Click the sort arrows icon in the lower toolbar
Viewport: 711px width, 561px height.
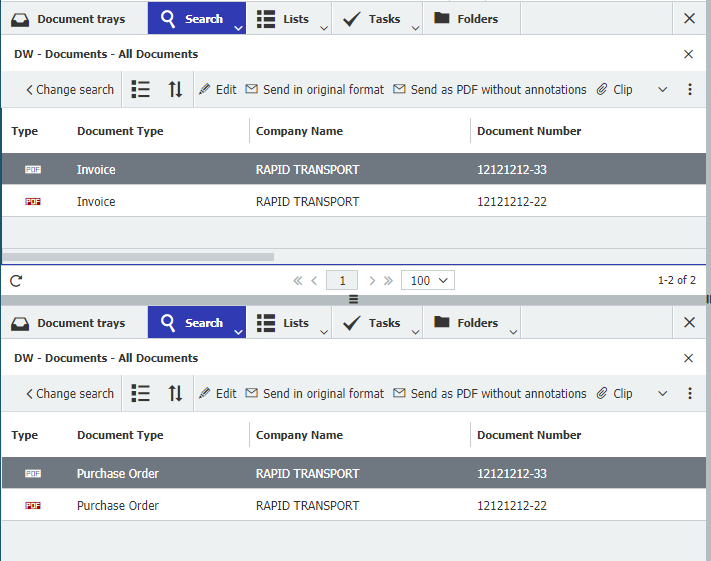[175, 393]
